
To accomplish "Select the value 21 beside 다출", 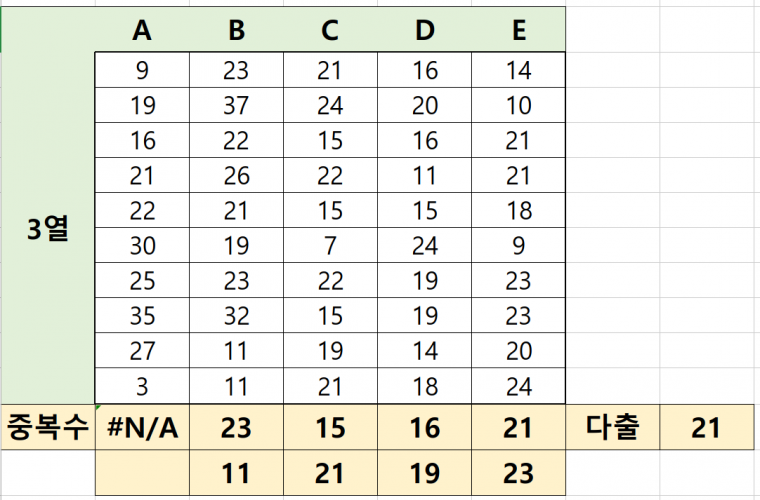I will point(706,428).
